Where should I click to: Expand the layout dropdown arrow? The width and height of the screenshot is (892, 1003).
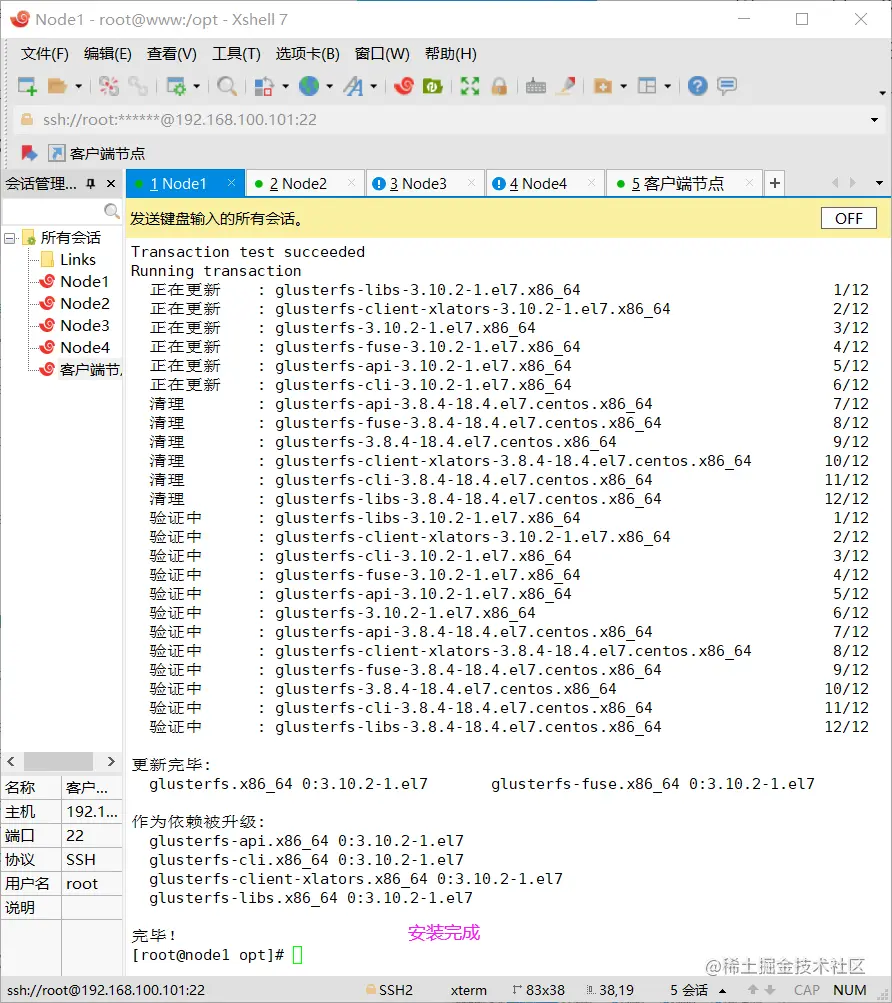click(667, 86)
